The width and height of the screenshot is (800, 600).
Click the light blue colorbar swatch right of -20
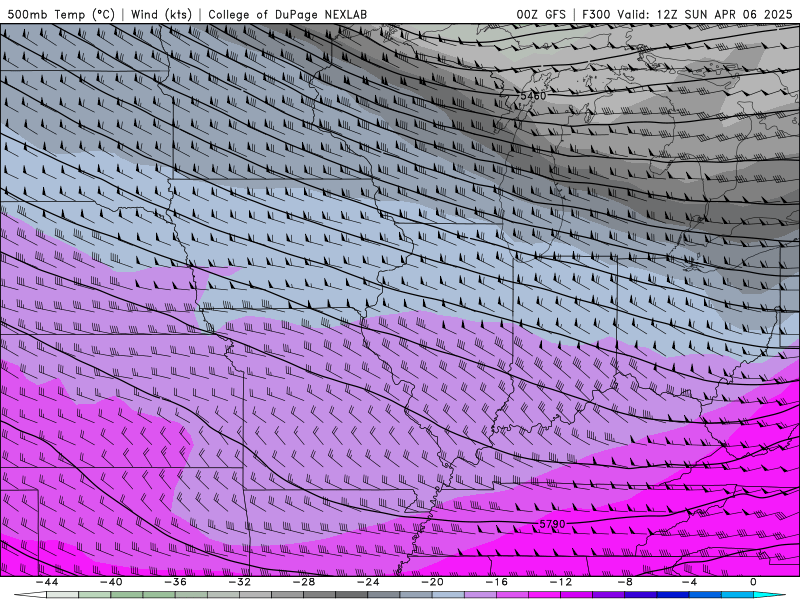[x=448, y=595]
